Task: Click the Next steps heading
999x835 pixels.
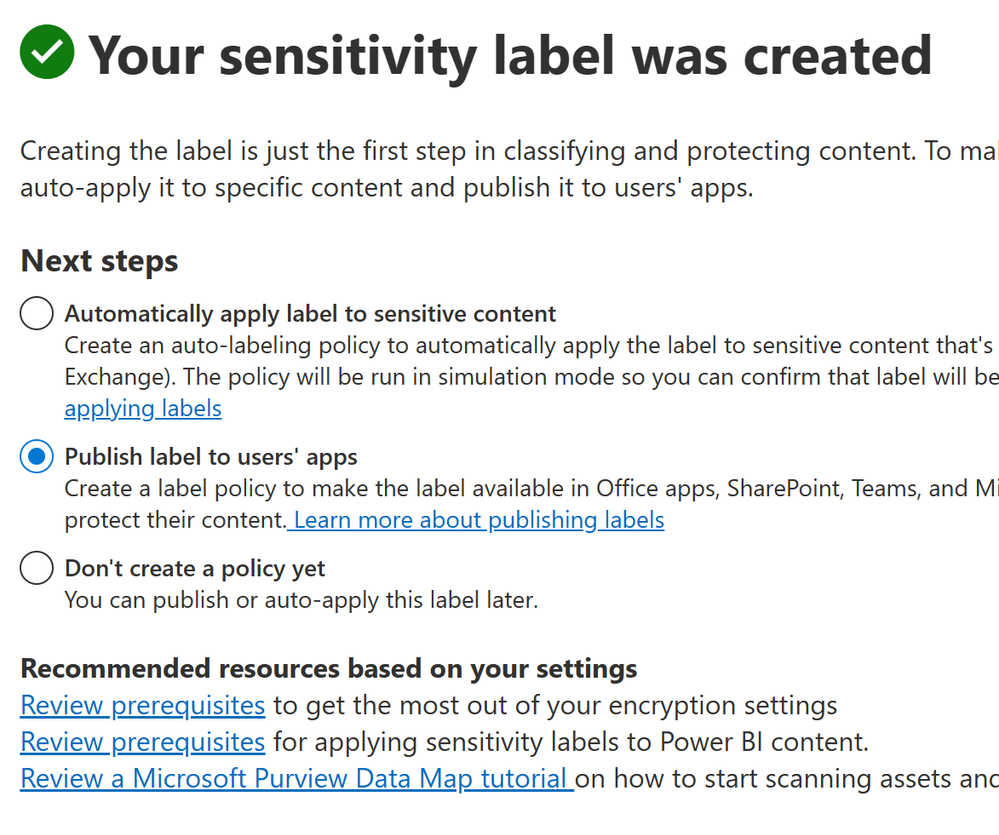Action: click(x=99, y=260)
